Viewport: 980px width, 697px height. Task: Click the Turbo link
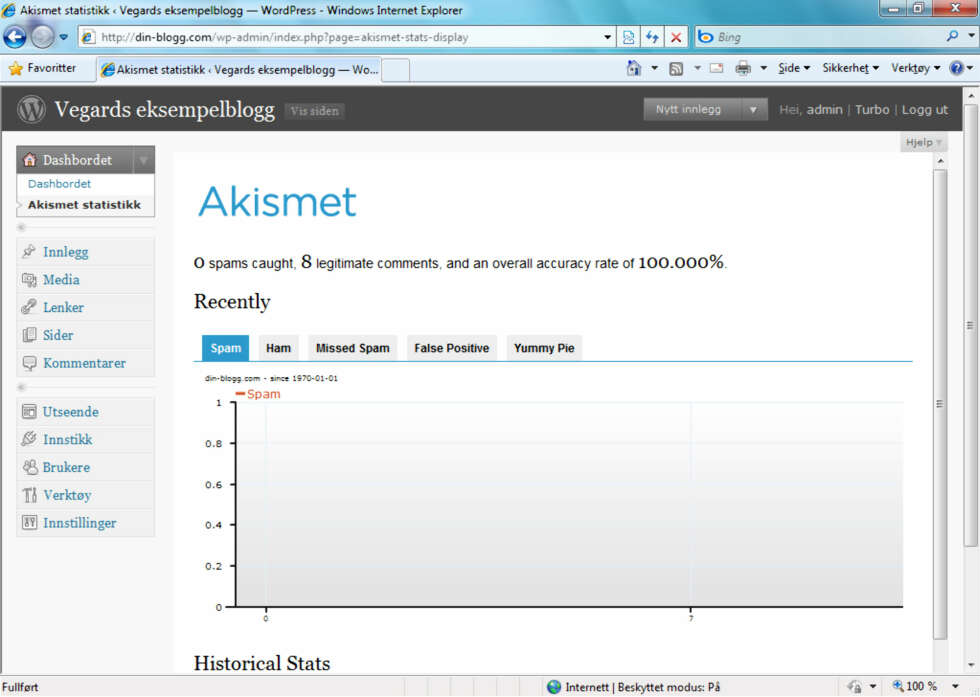pos(872,109)
